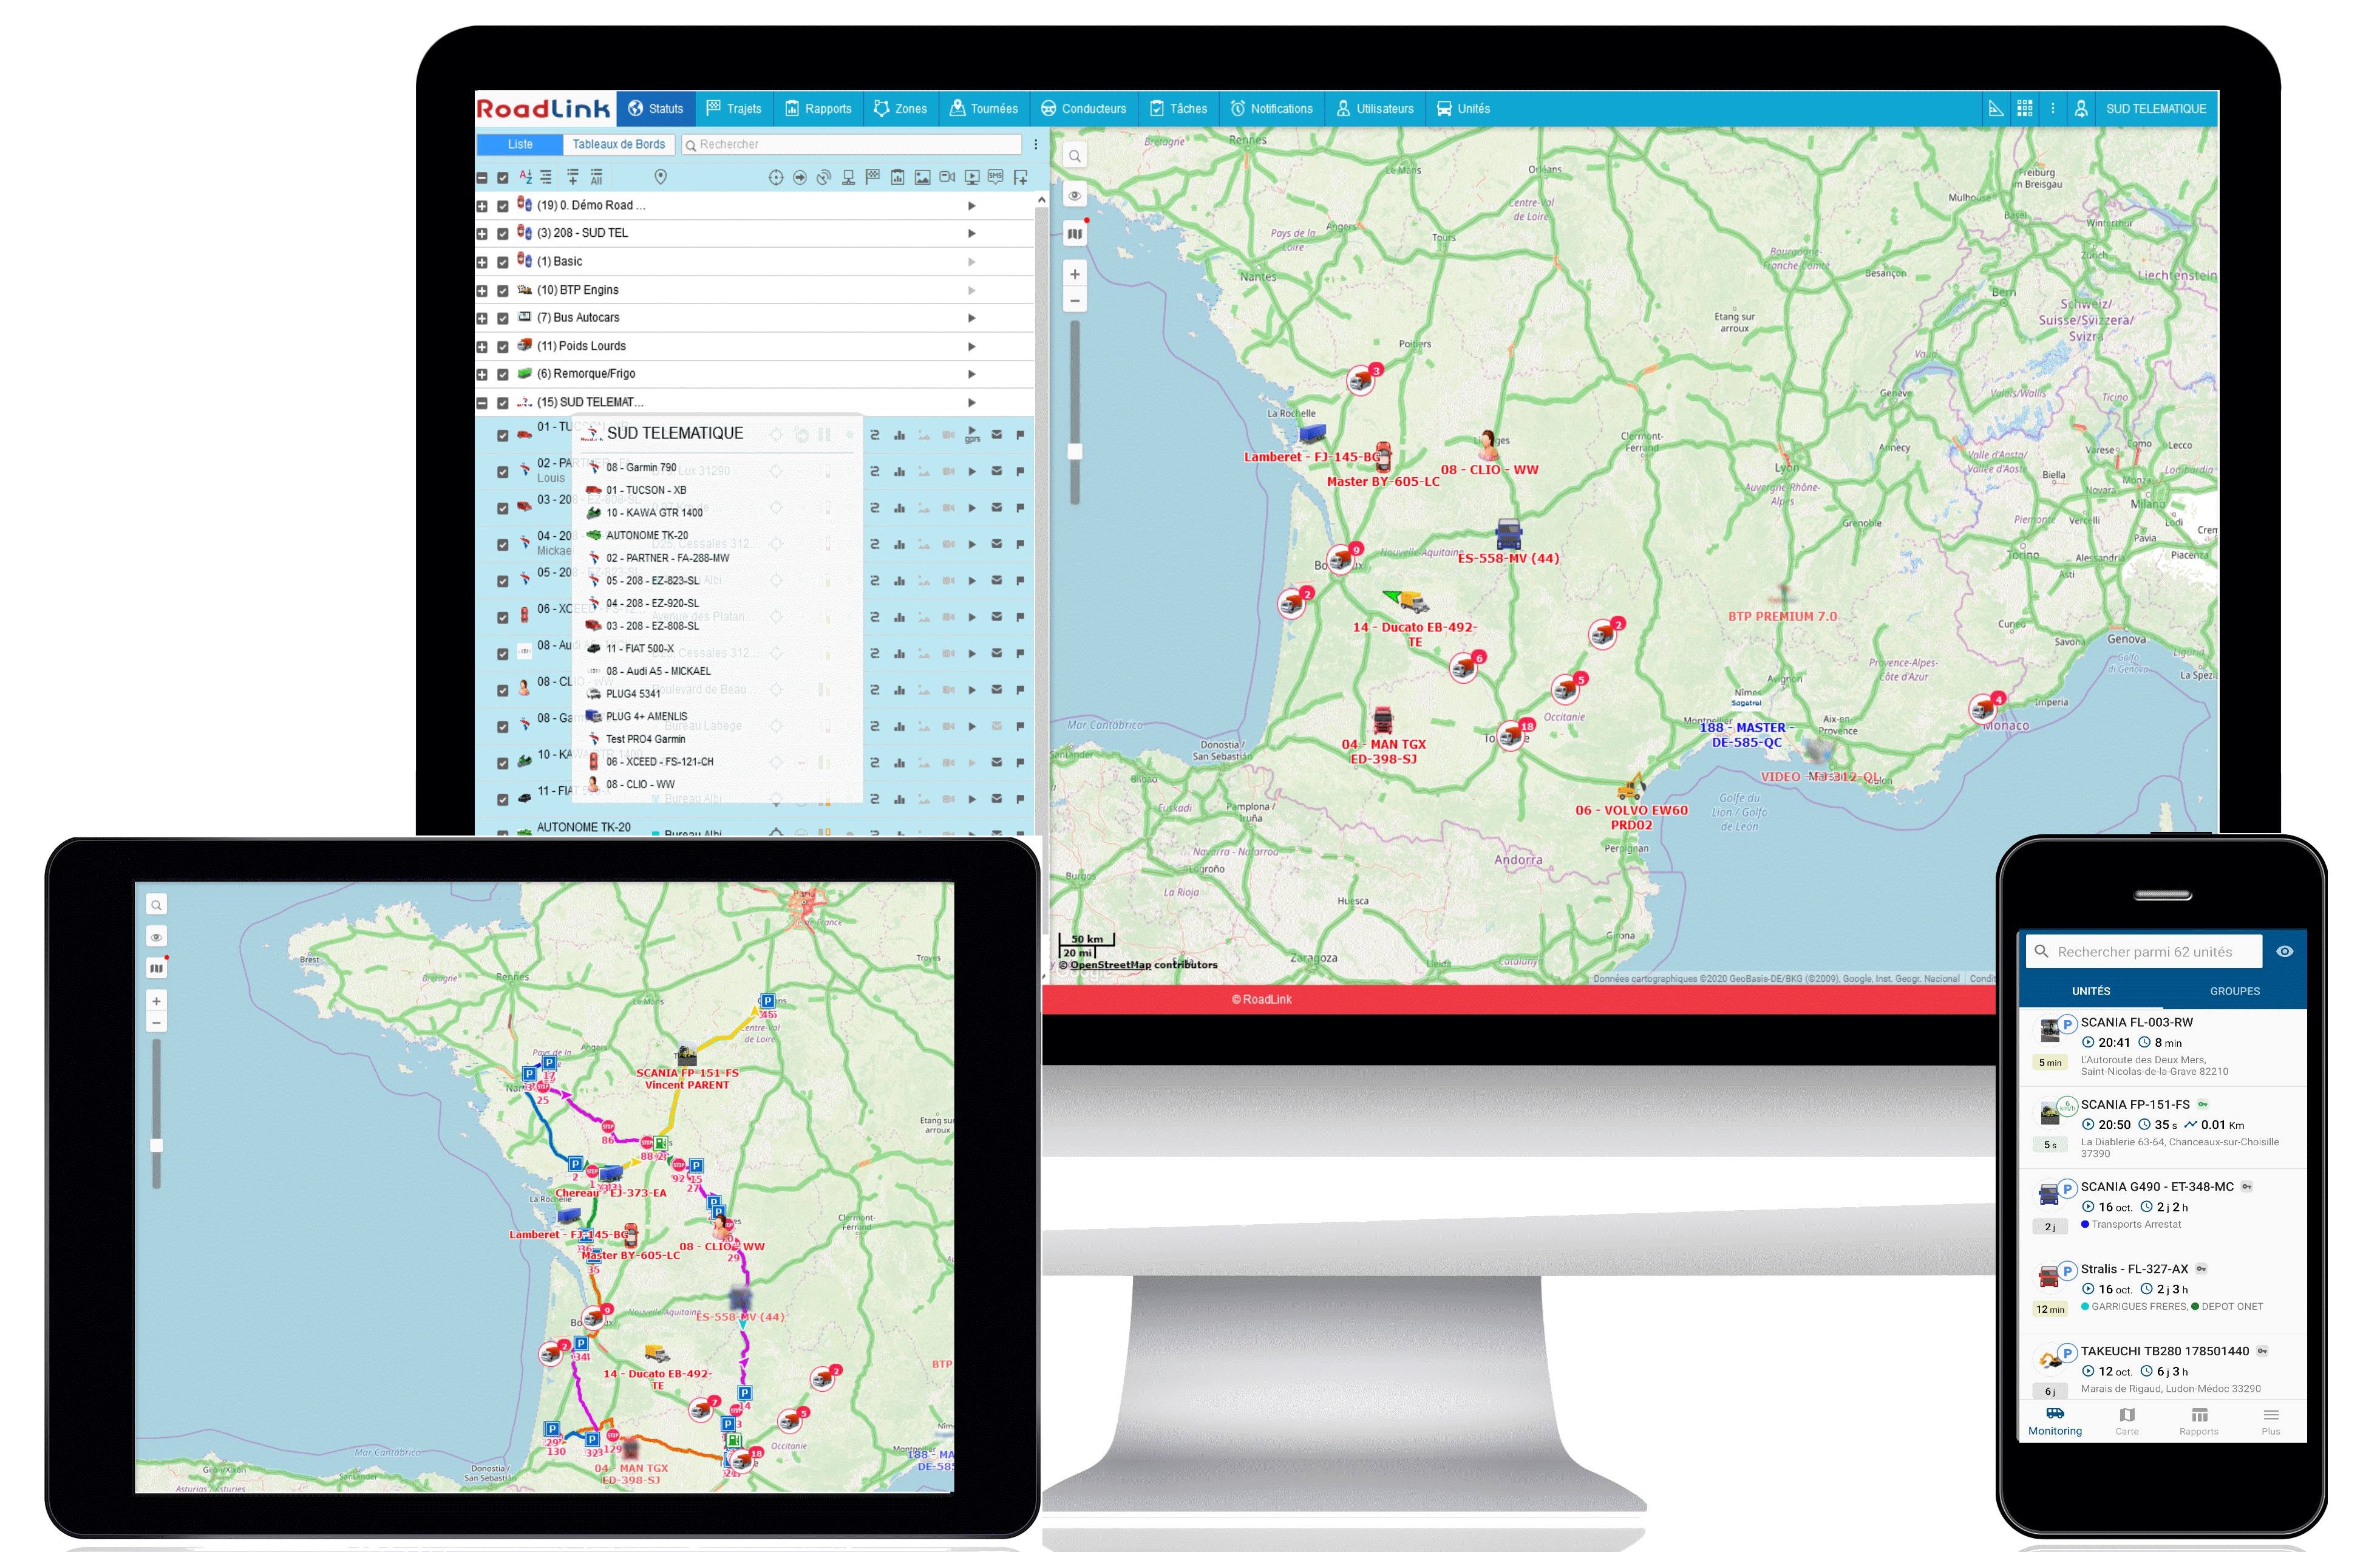This screenshot has width=2380, height=1552.
Task: Collapse all groups with minus in list toolbar
Action: (481, 178)
